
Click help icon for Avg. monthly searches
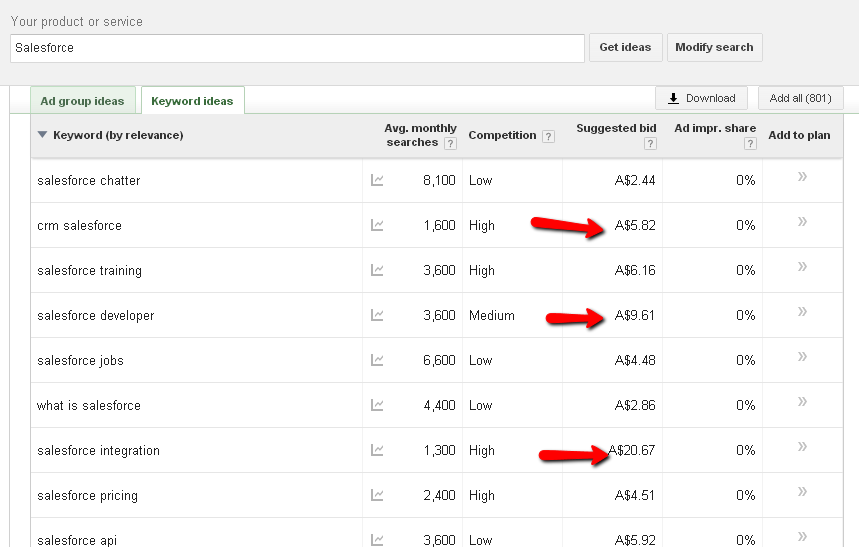[x=450, y=144]
